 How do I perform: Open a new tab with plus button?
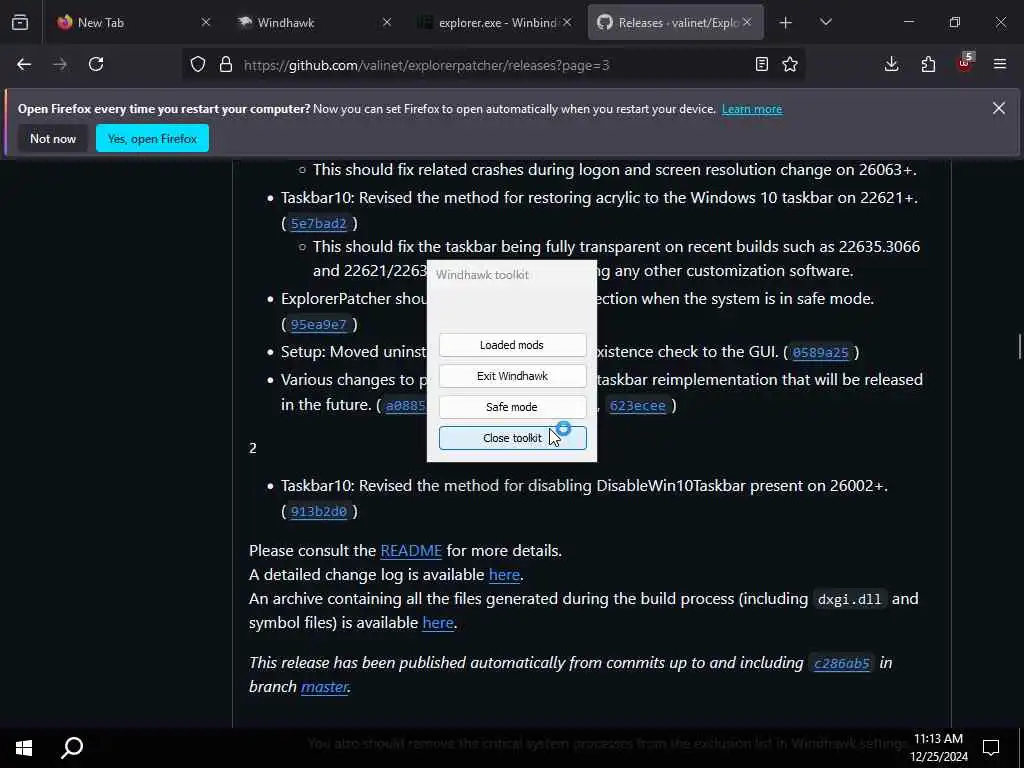tap(786, 23)
